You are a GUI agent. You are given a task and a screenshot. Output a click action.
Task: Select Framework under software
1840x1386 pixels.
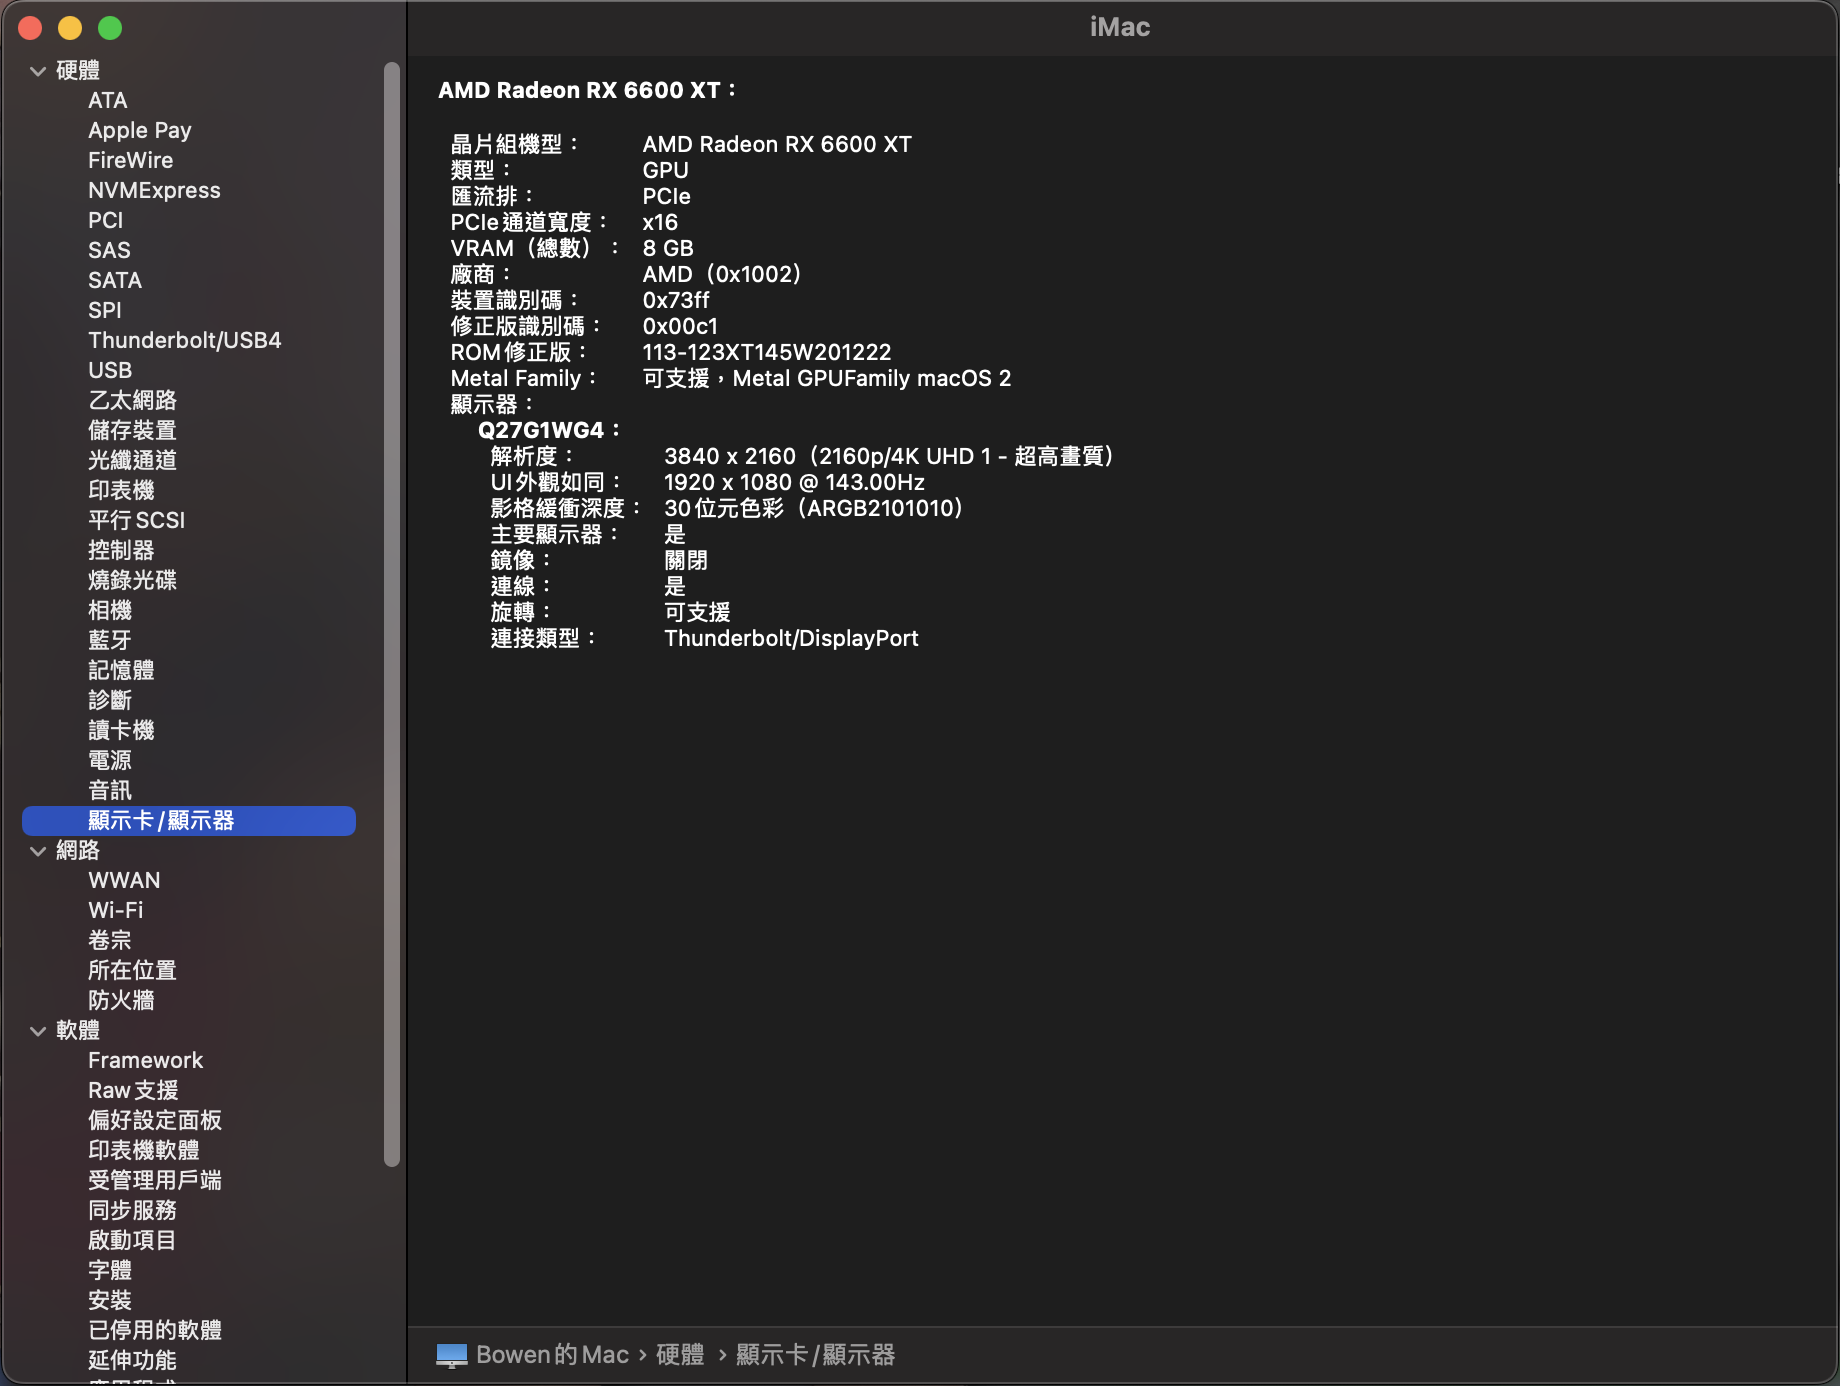[145, 1061]
